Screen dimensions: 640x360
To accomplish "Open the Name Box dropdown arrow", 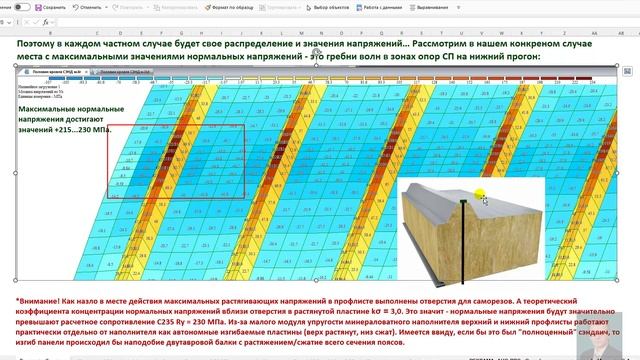I will [9, 22].
